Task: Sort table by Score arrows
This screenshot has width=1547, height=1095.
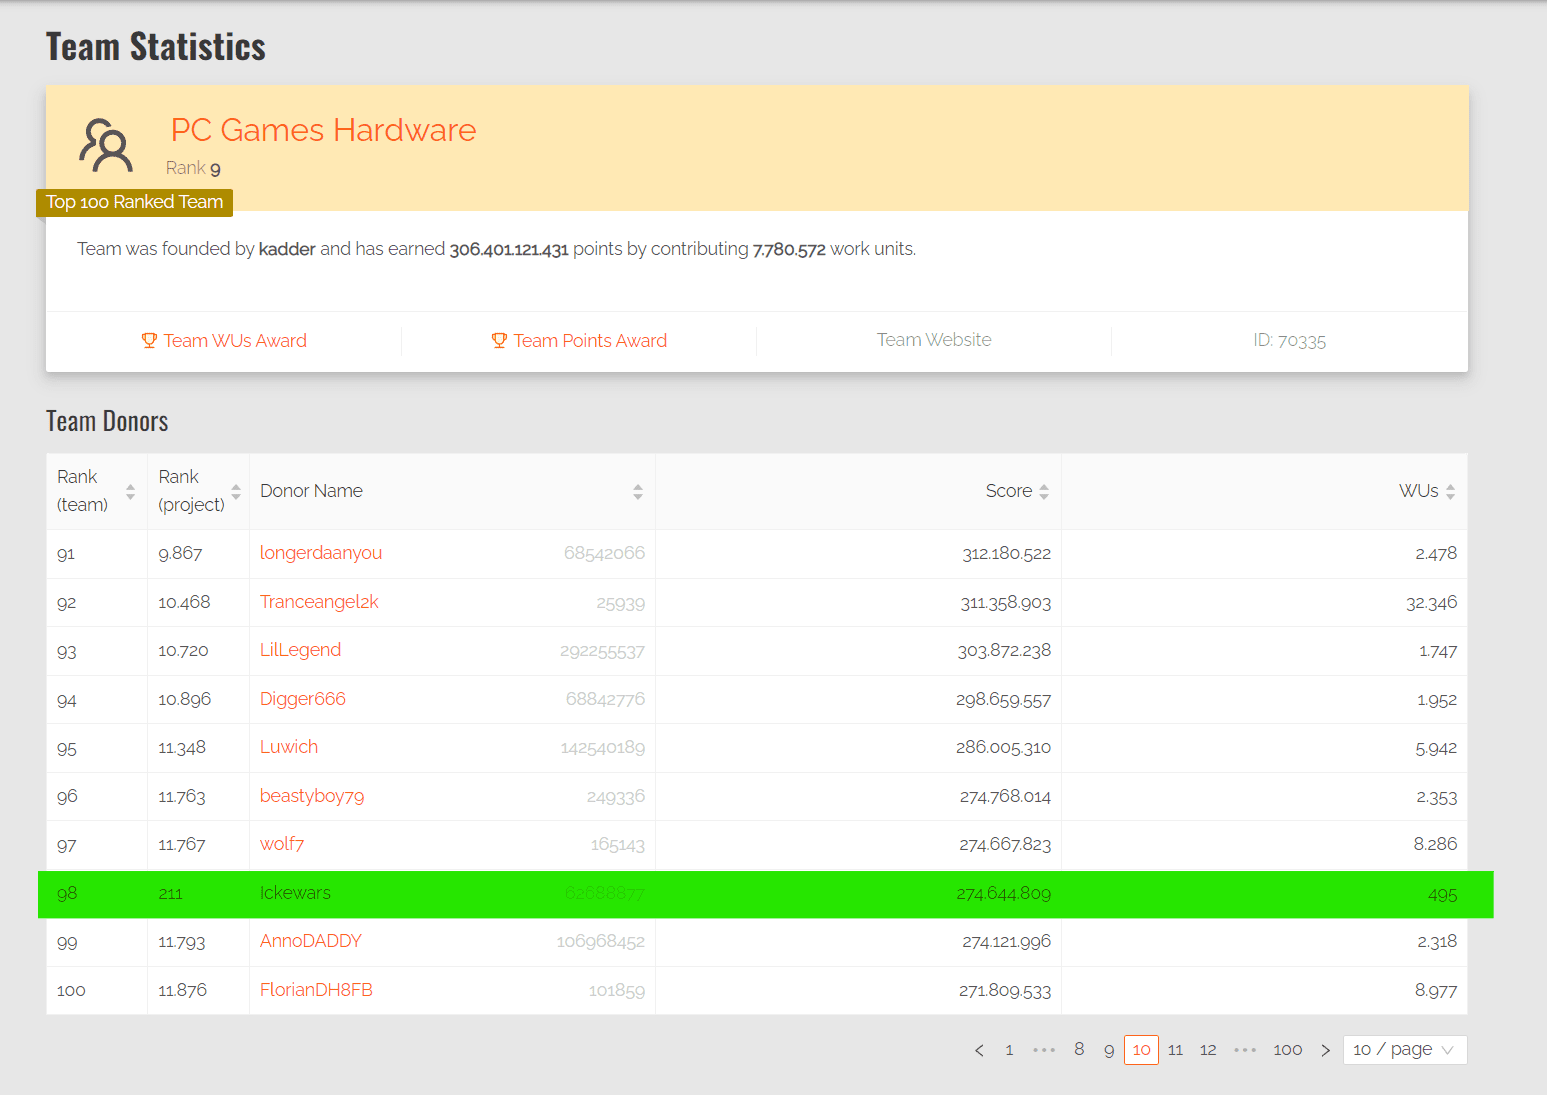Action: 1044,492
